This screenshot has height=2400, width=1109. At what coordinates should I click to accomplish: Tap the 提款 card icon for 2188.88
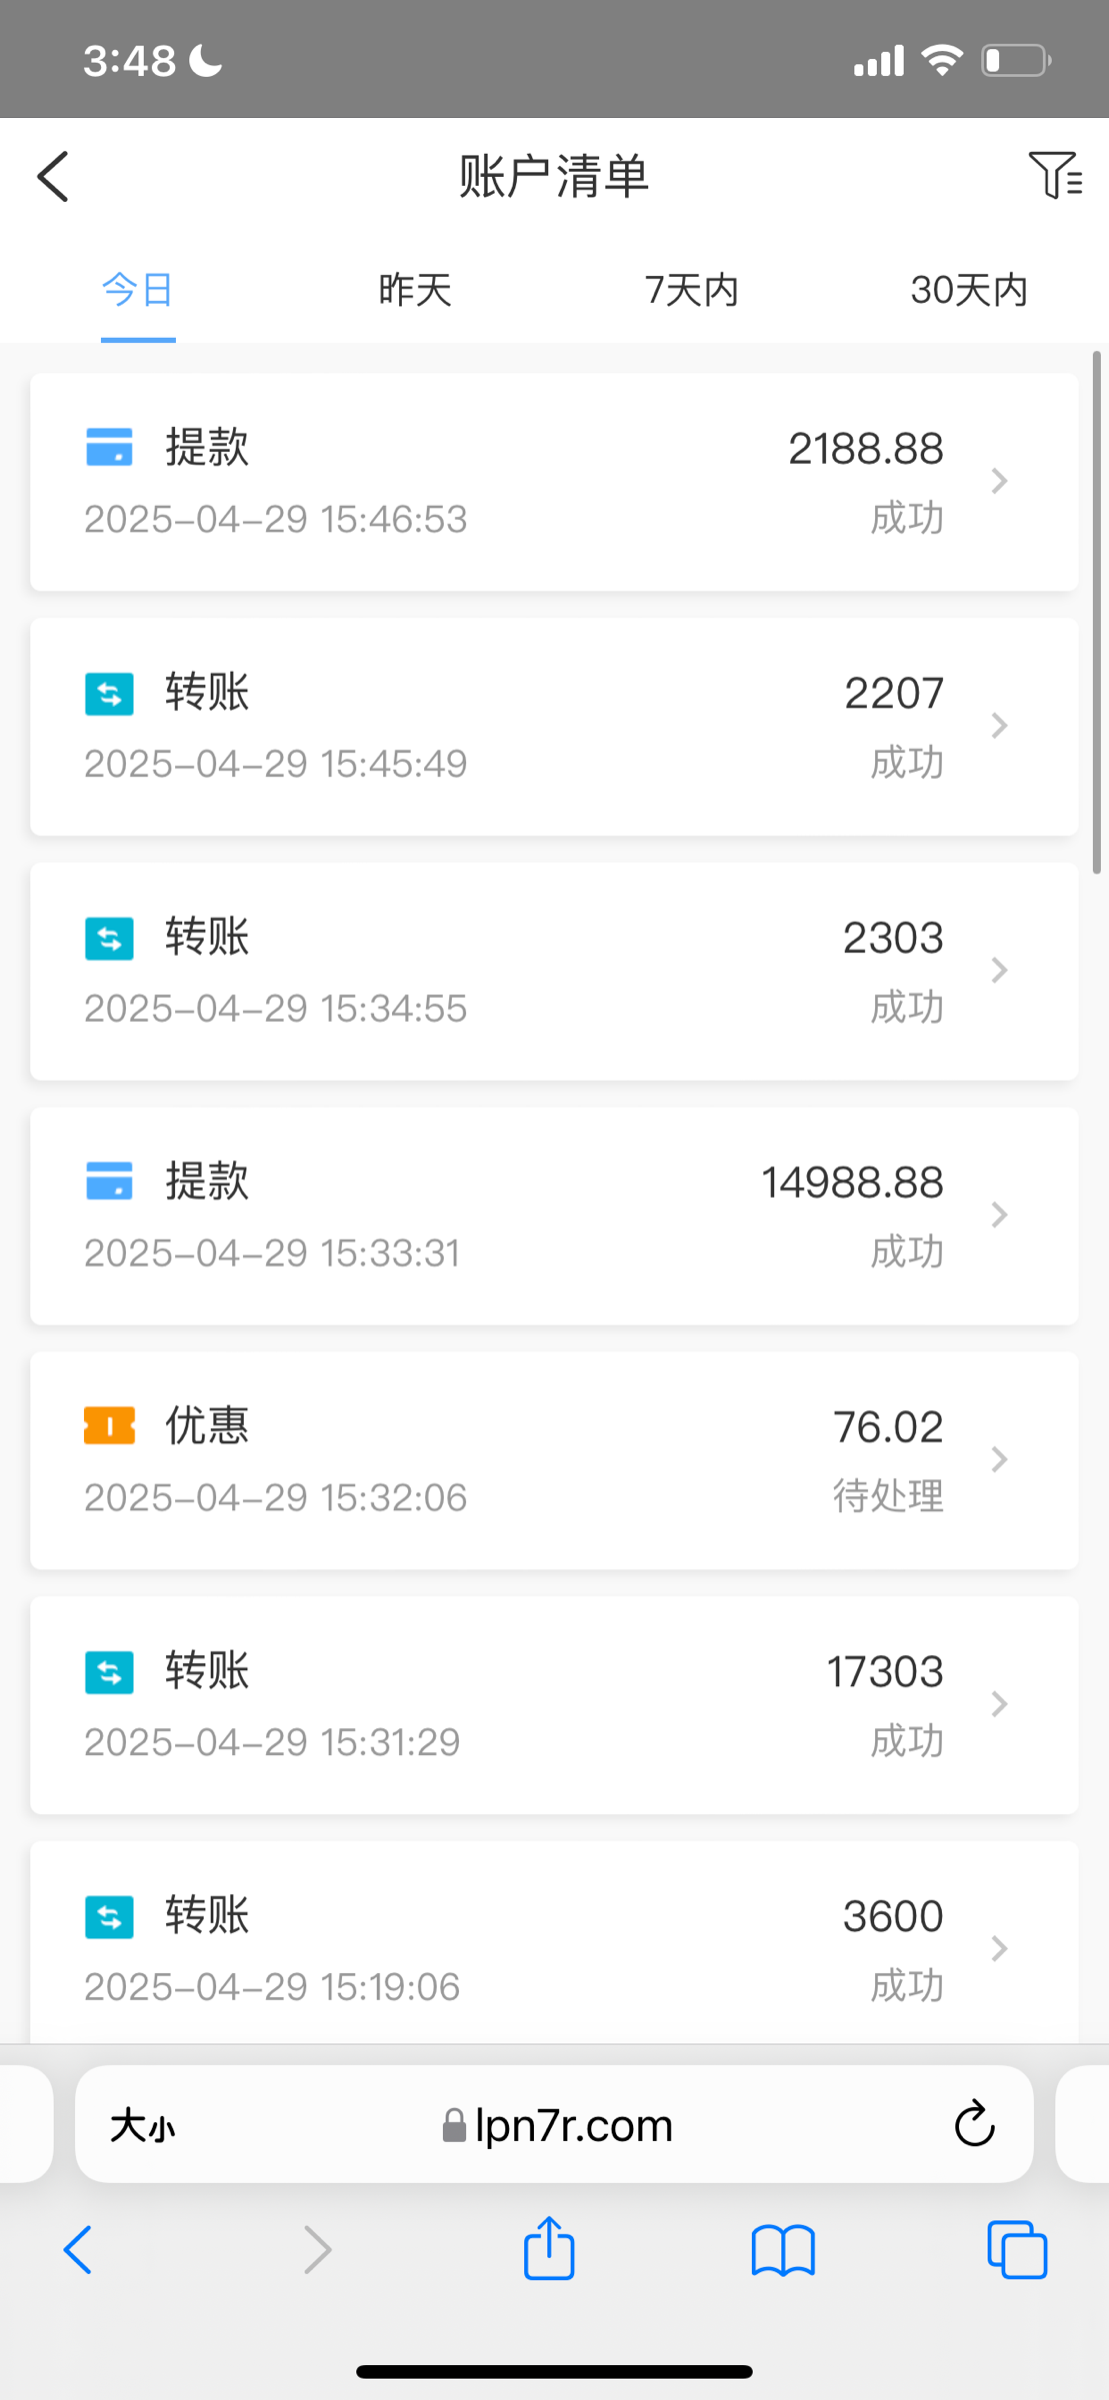coord(109,447)
